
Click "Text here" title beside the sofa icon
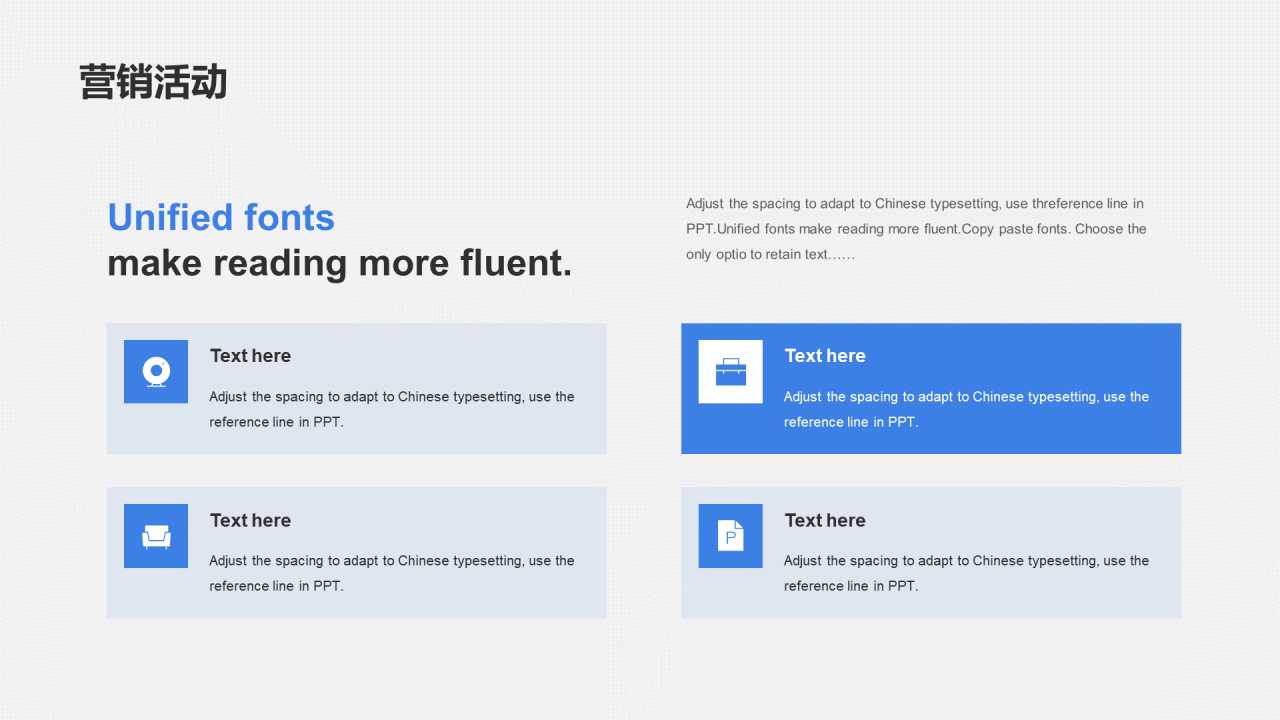(250, 520)
